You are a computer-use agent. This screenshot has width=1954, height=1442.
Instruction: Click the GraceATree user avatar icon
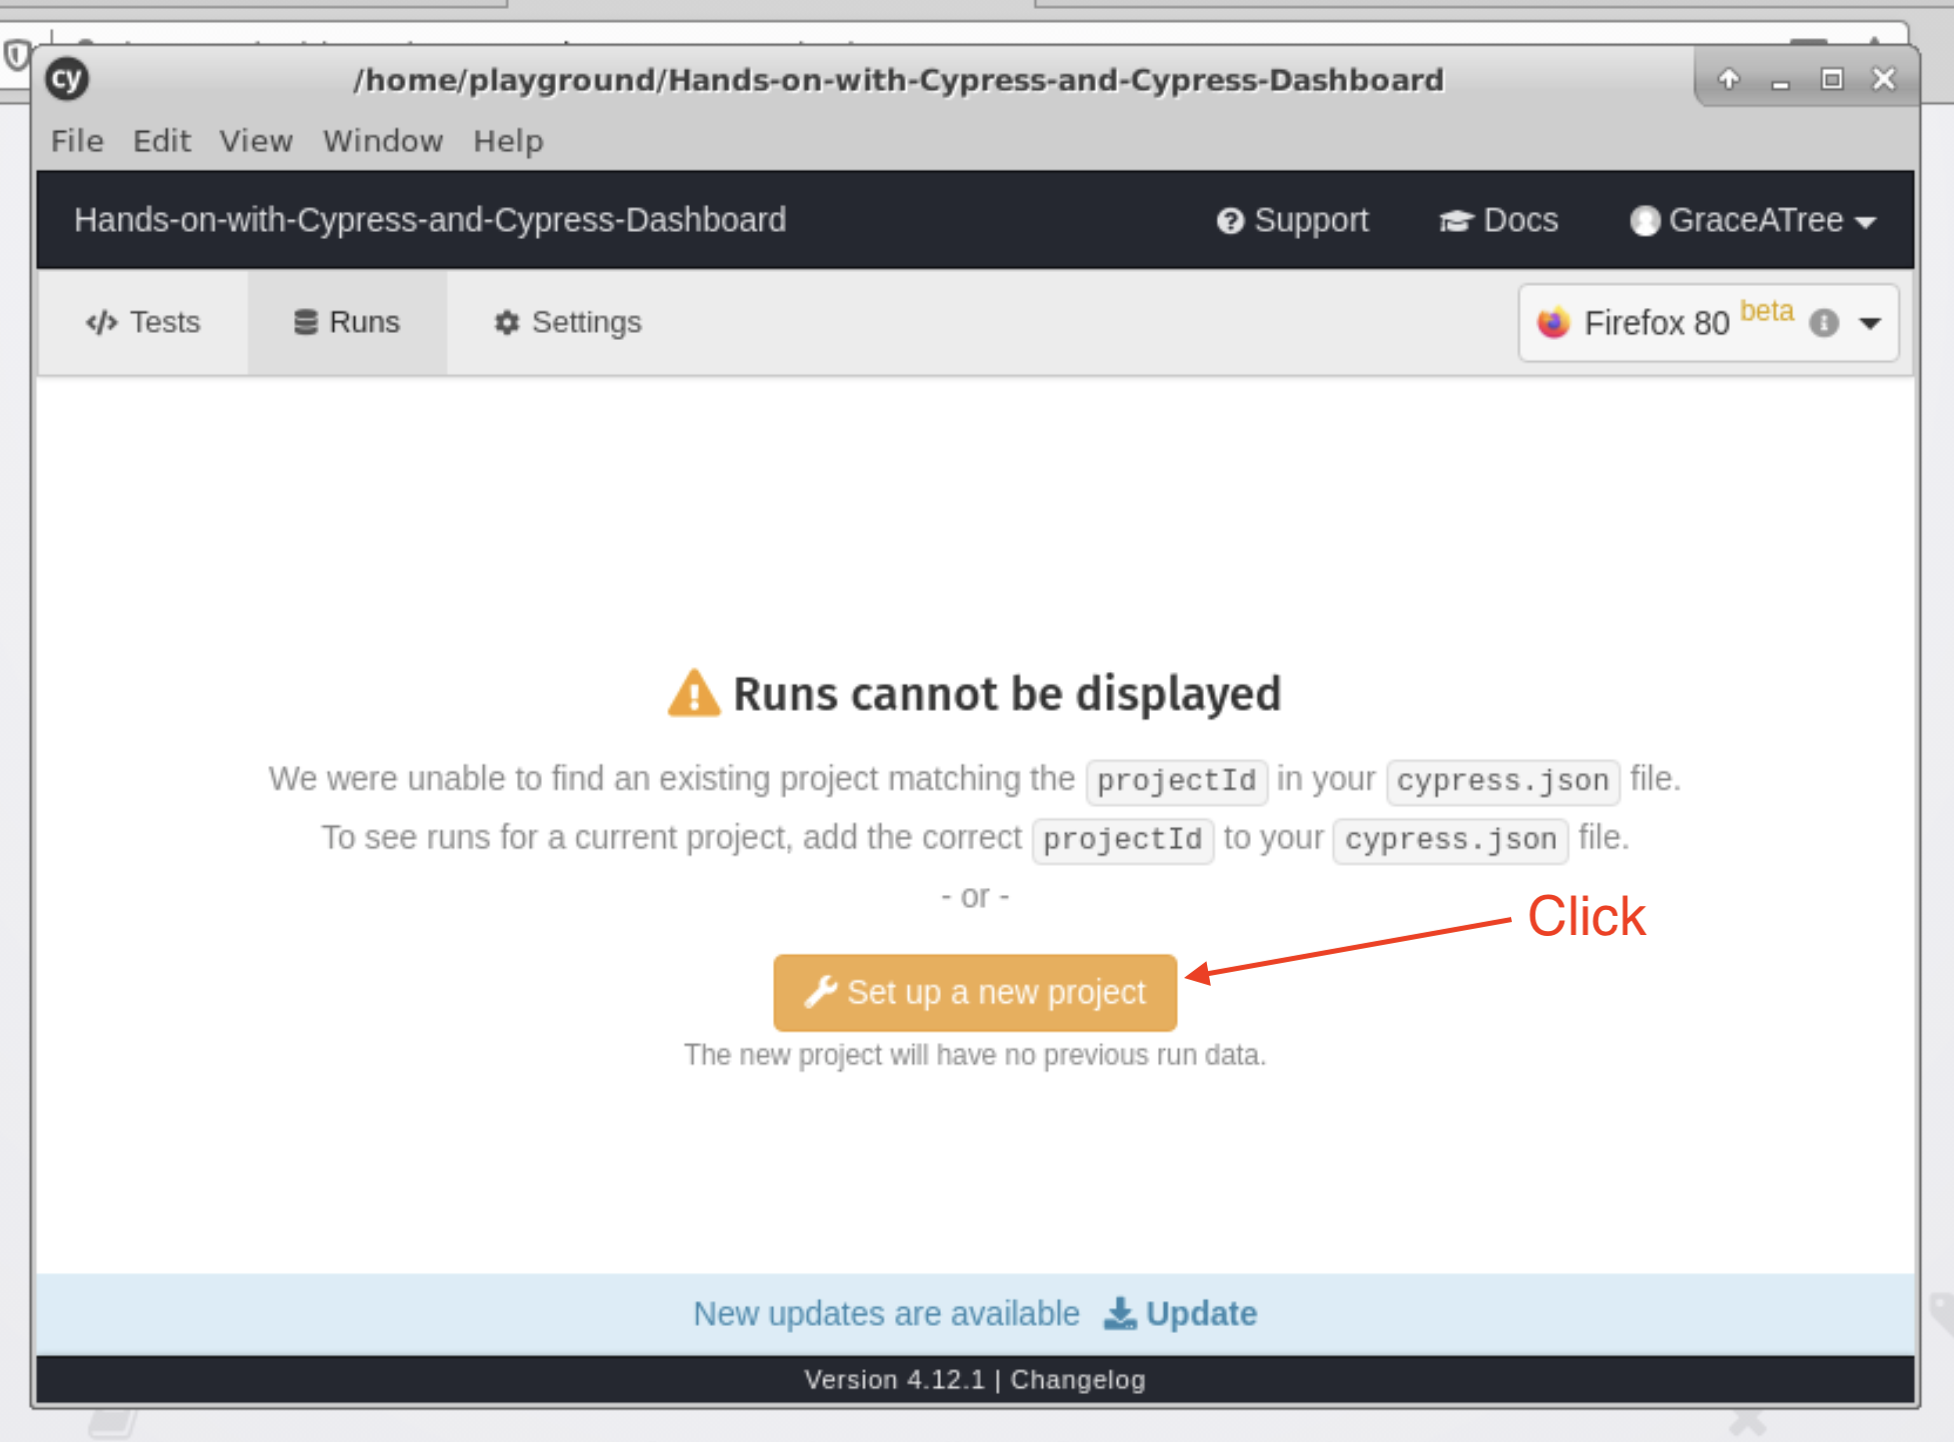coord(1644,221)
